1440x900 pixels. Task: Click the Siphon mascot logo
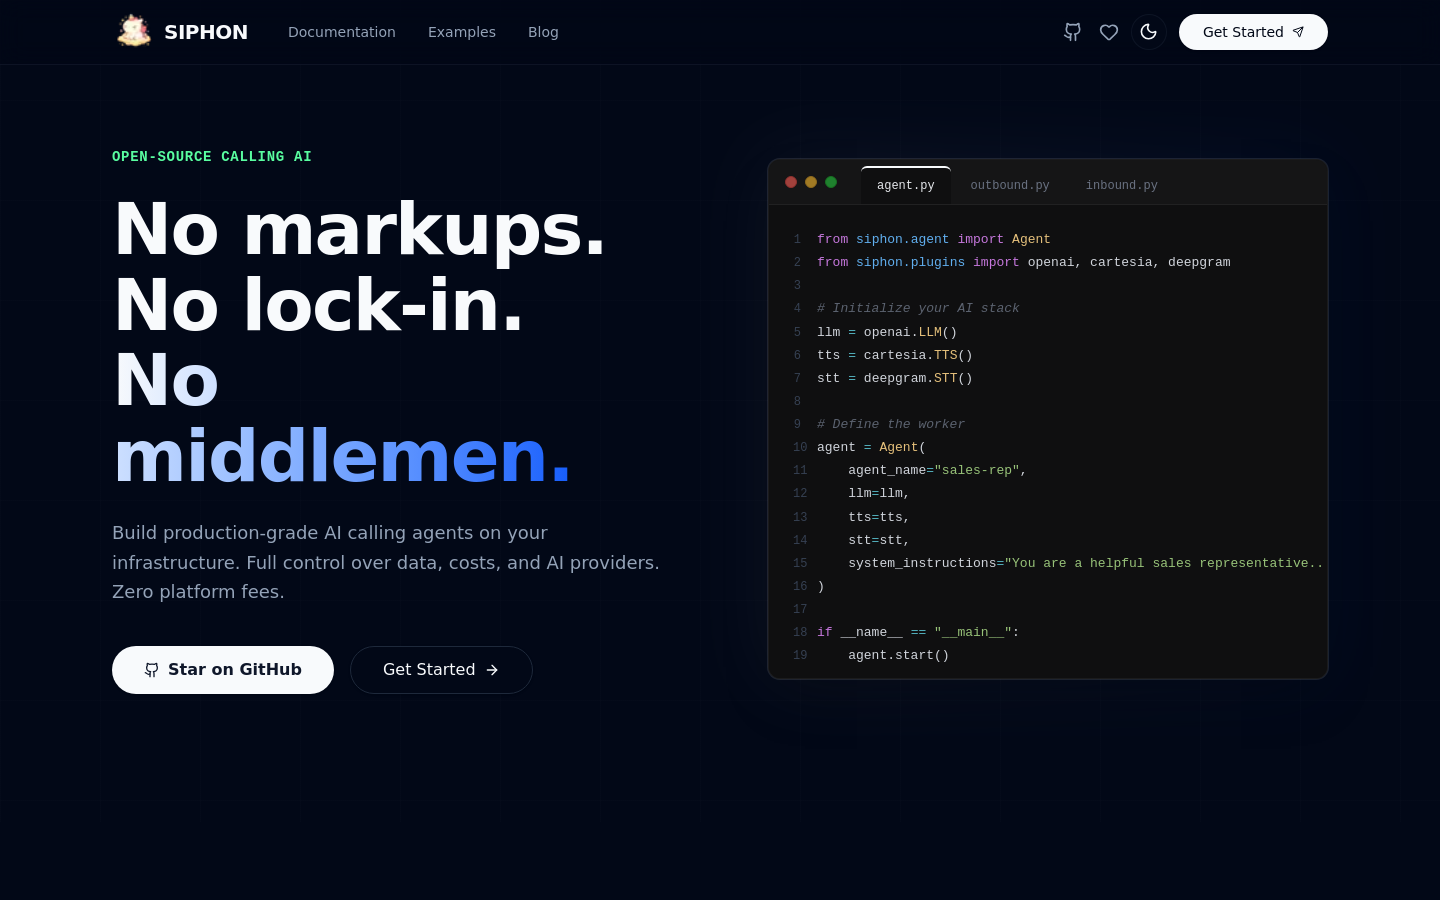point(133,32)
